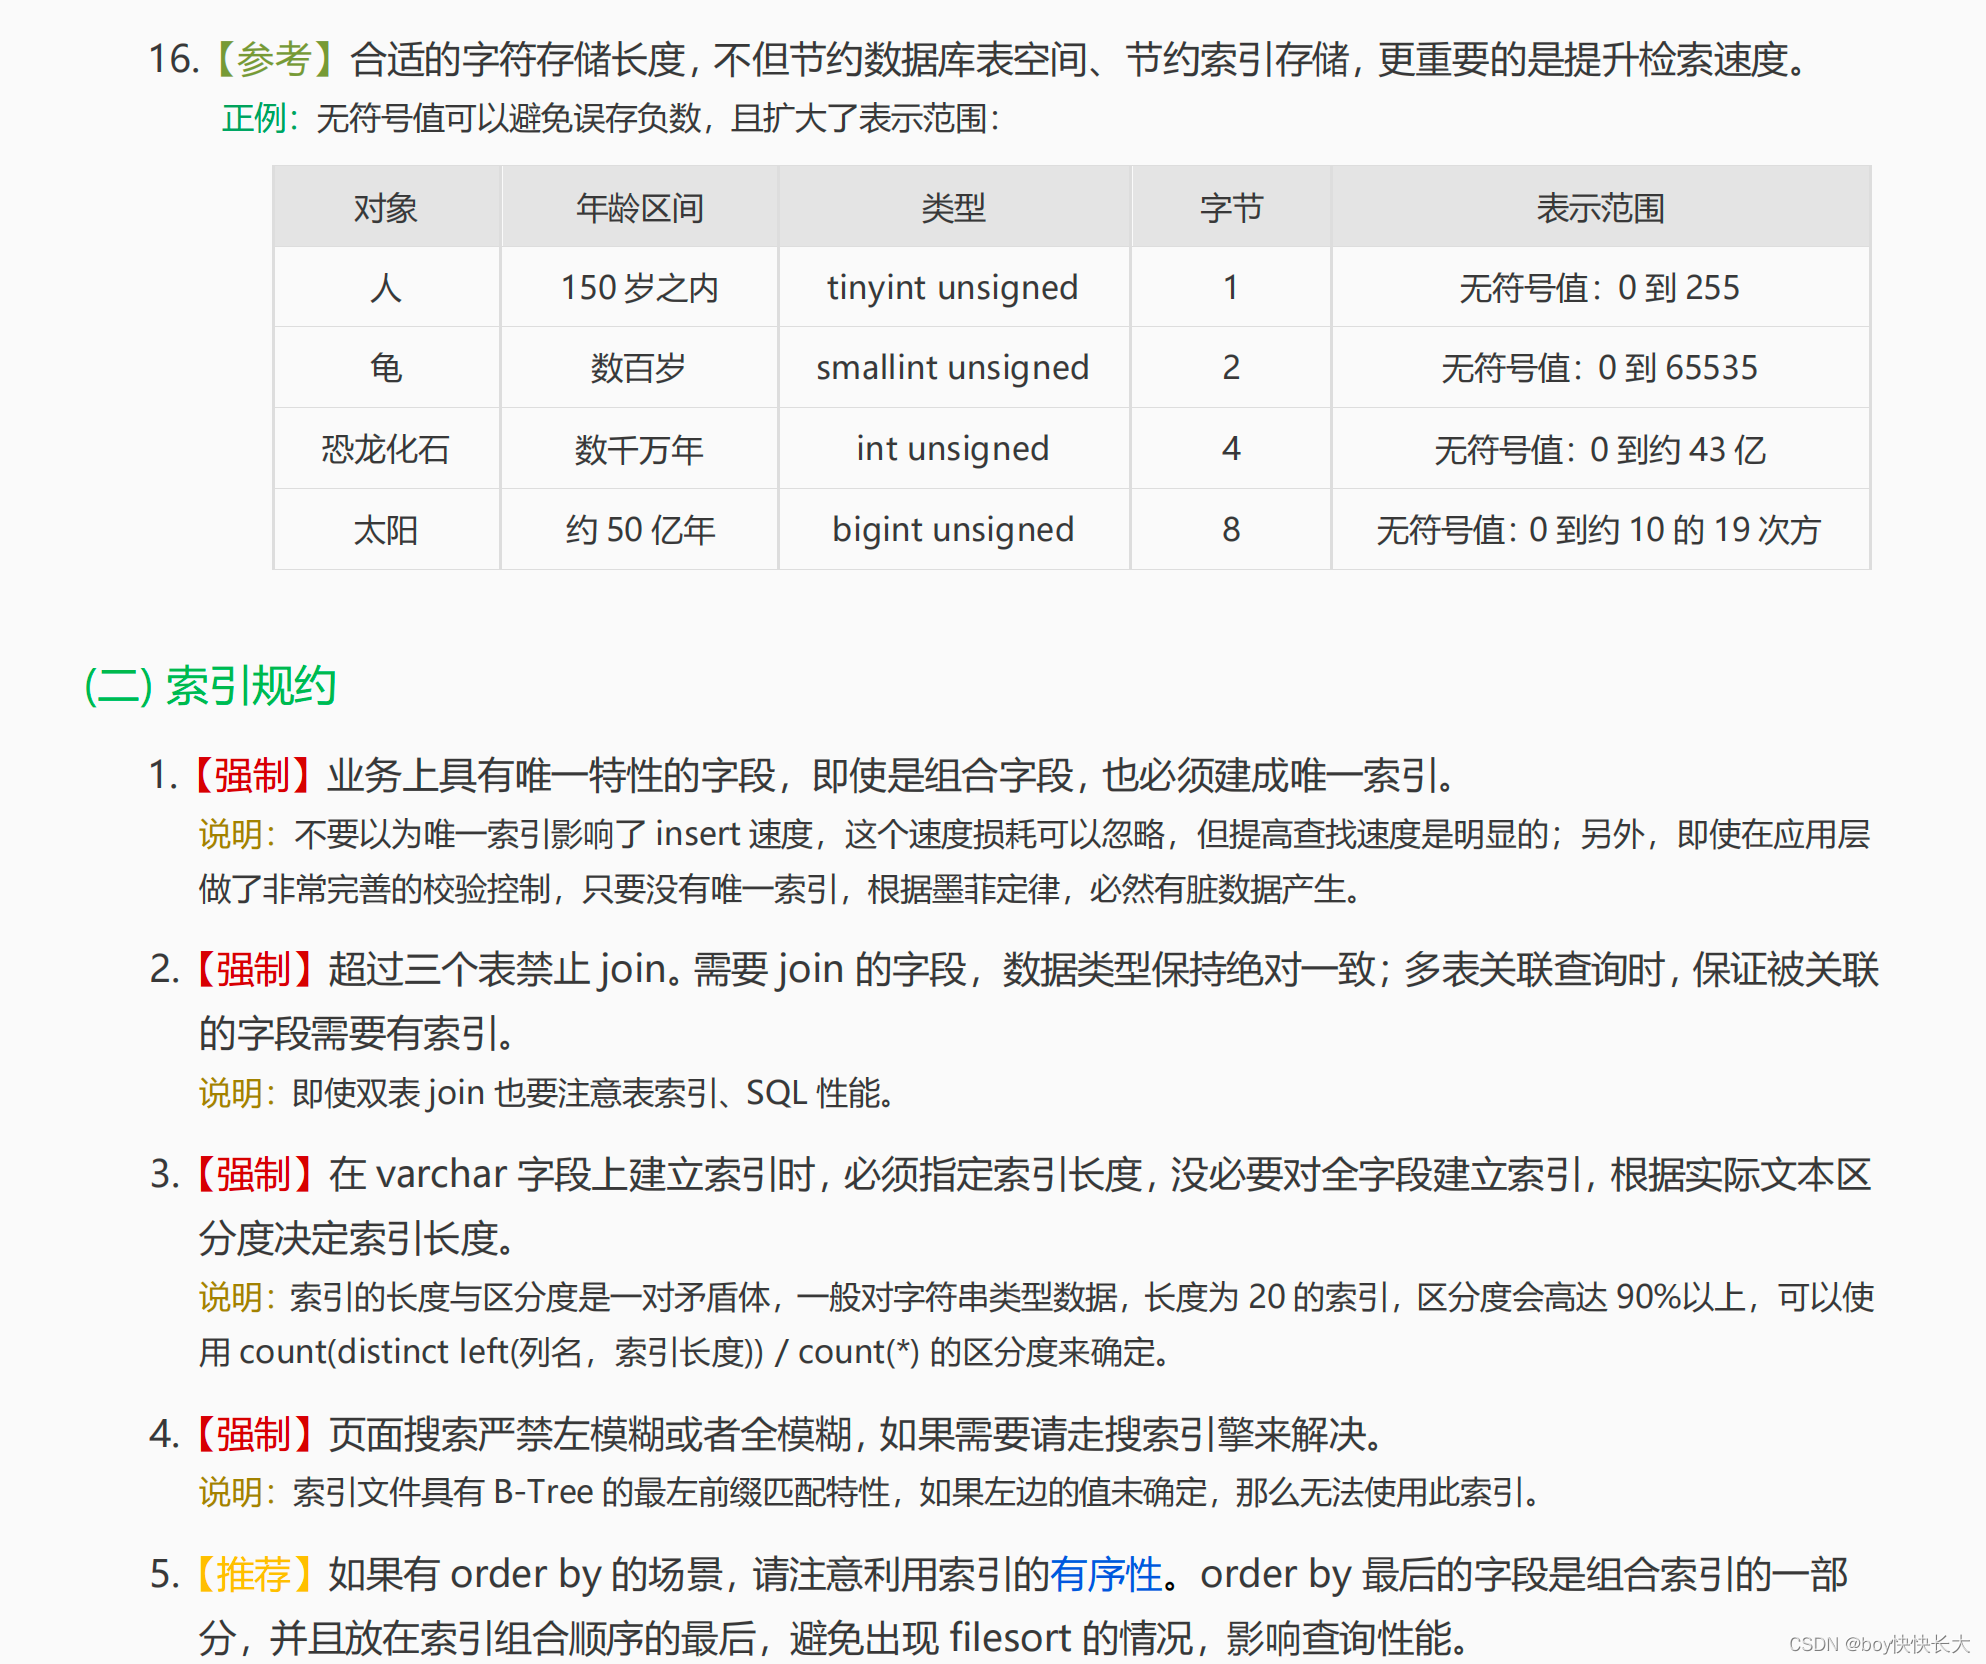Click the '无符号值: 0 到 255' cell
Image resolution: width=1986 pixels, height=1664 pixels.
tap(1600, 288)
